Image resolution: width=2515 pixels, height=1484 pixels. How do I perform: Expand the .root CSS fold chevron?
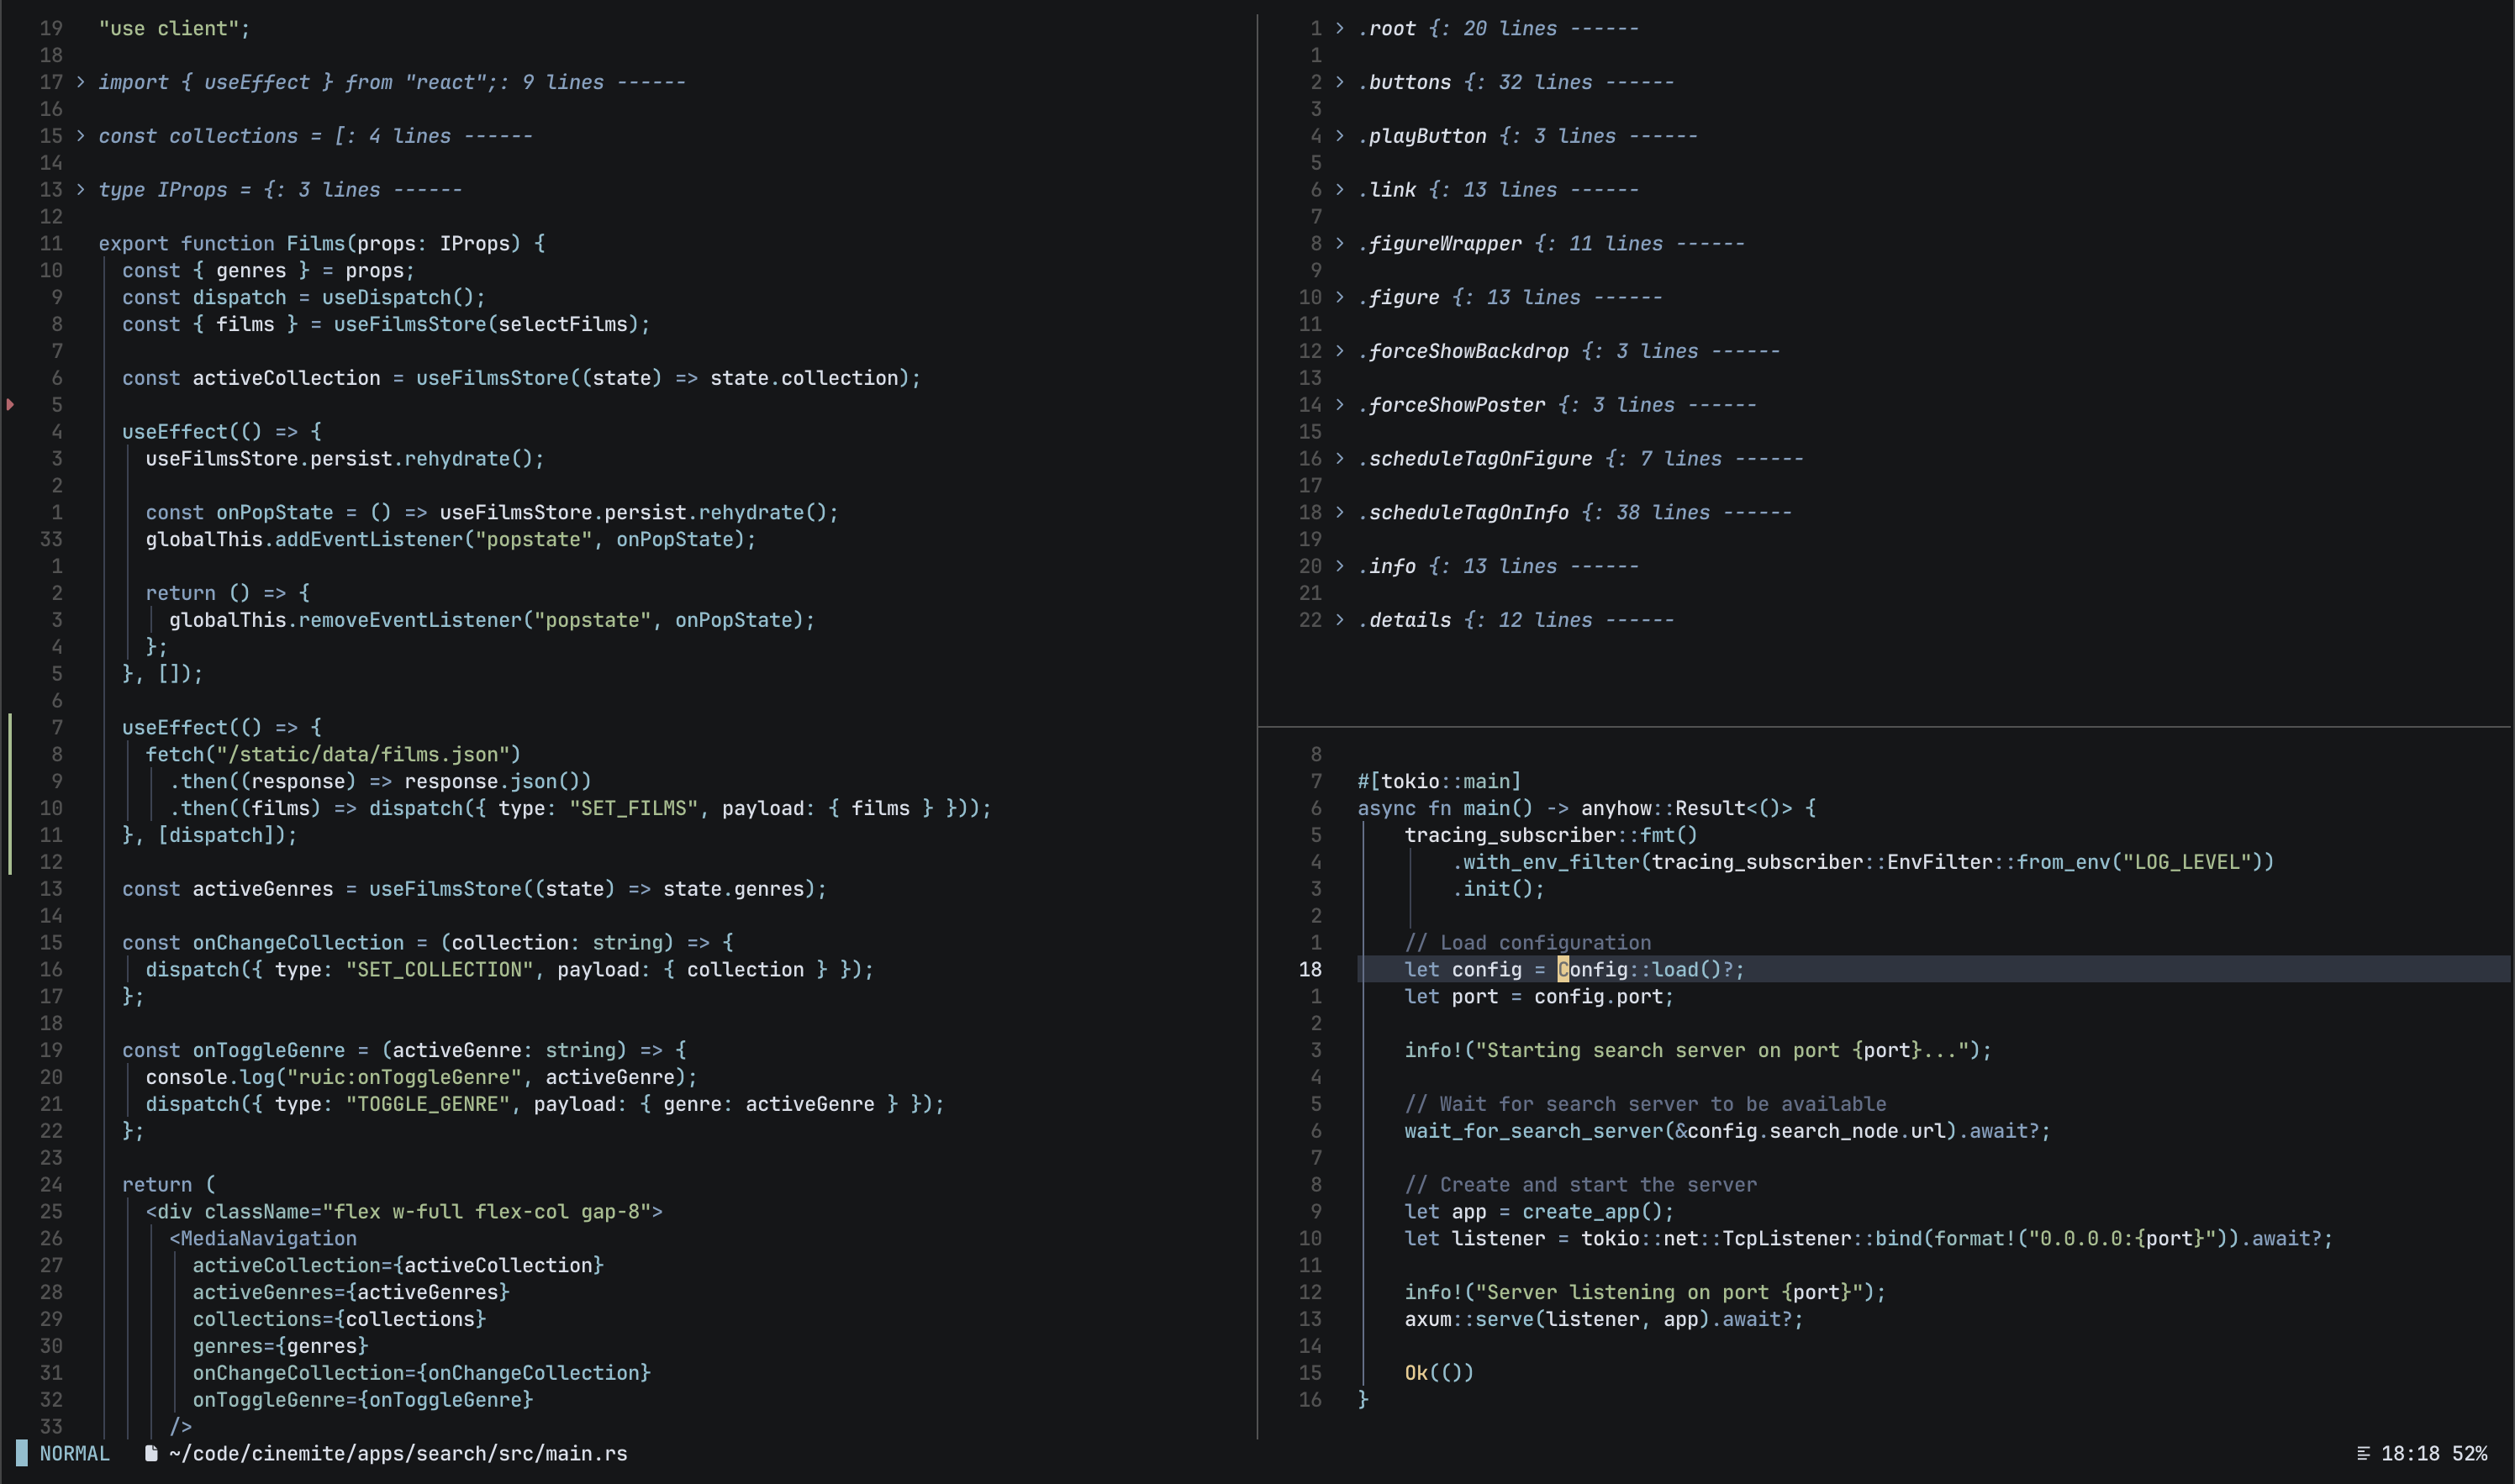[x=1340, y=28]
